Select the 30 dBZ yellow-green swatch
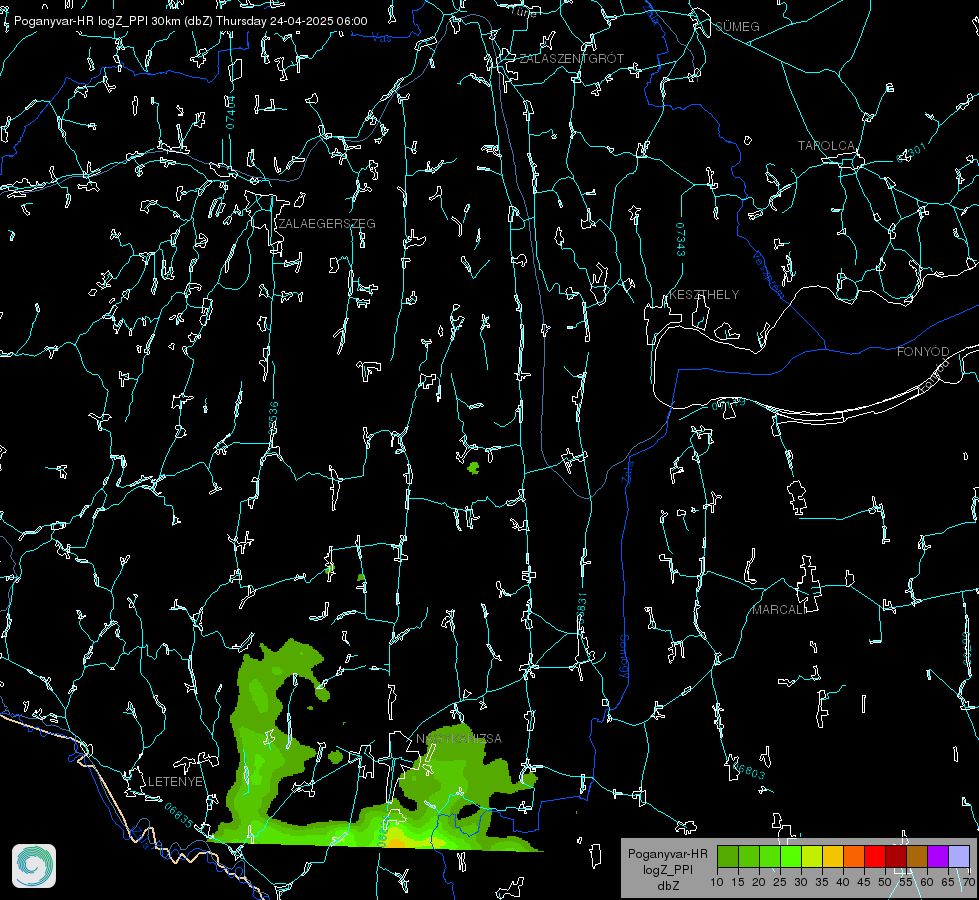 pyautogui.click(x=812, y=857)
